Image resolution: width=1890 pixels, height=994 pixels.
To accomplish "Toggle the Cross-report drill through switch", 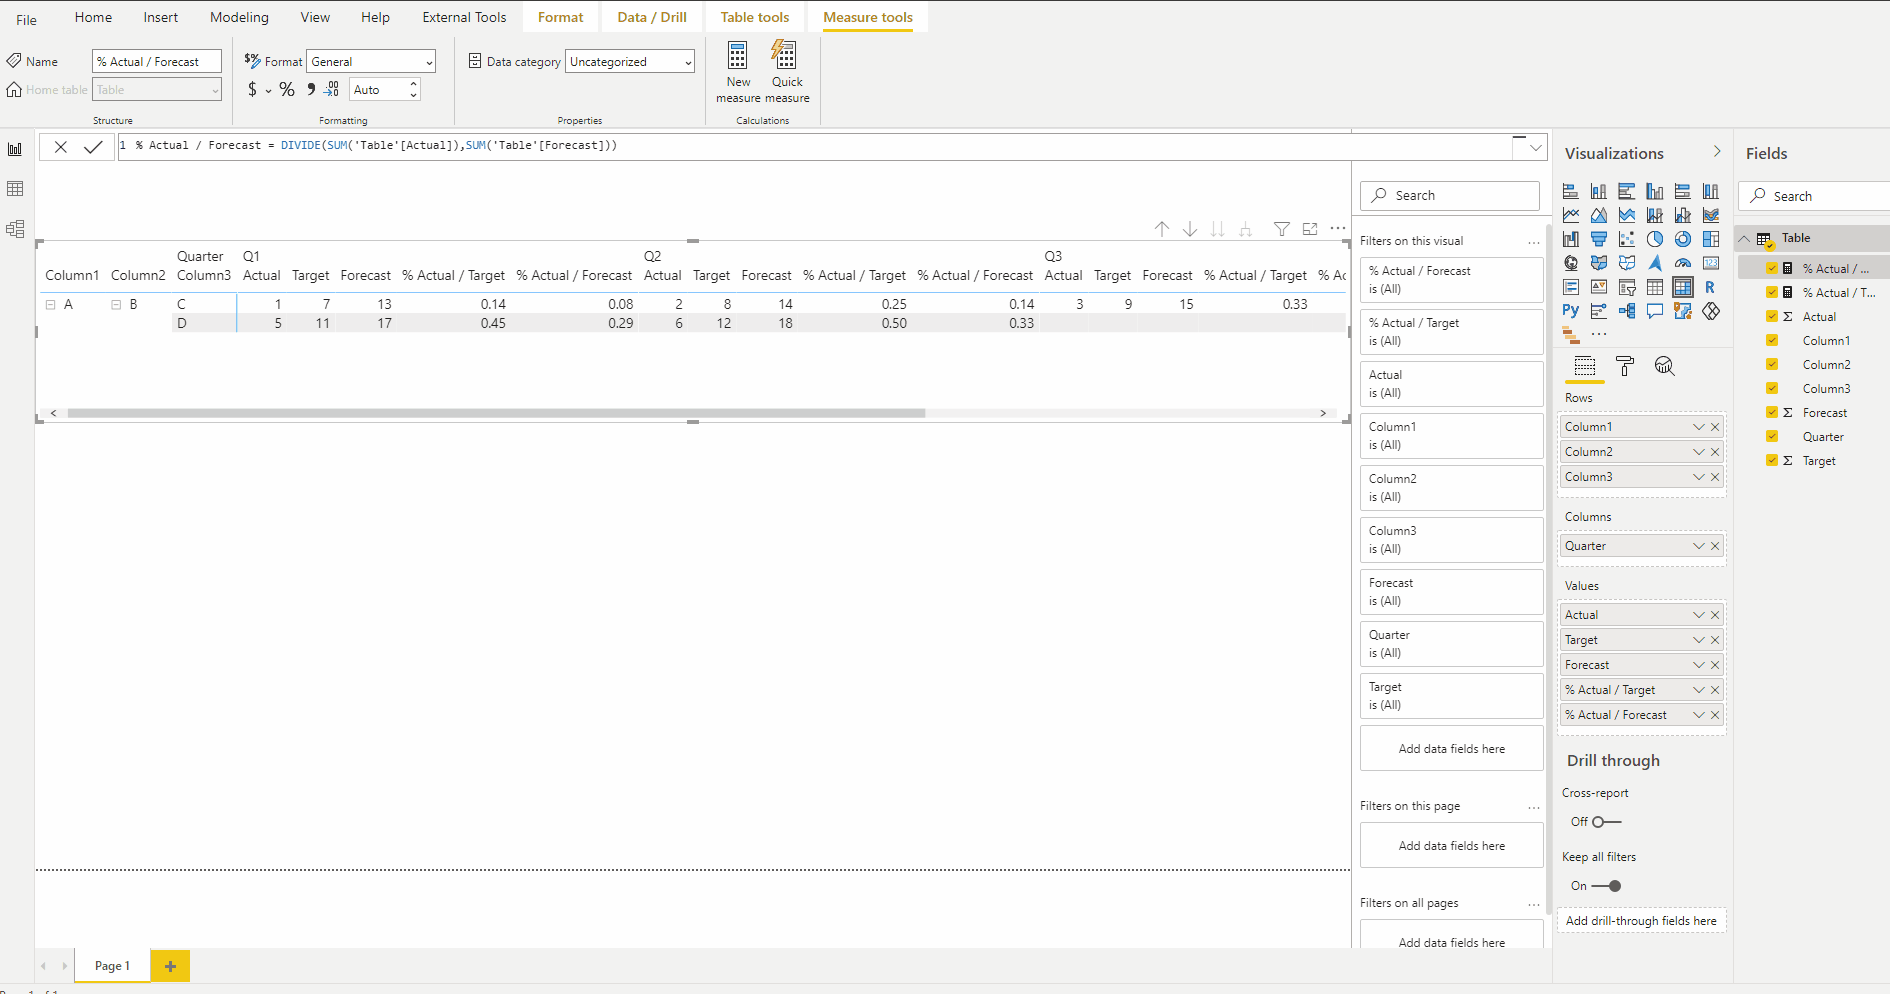I will [1607, 822].
